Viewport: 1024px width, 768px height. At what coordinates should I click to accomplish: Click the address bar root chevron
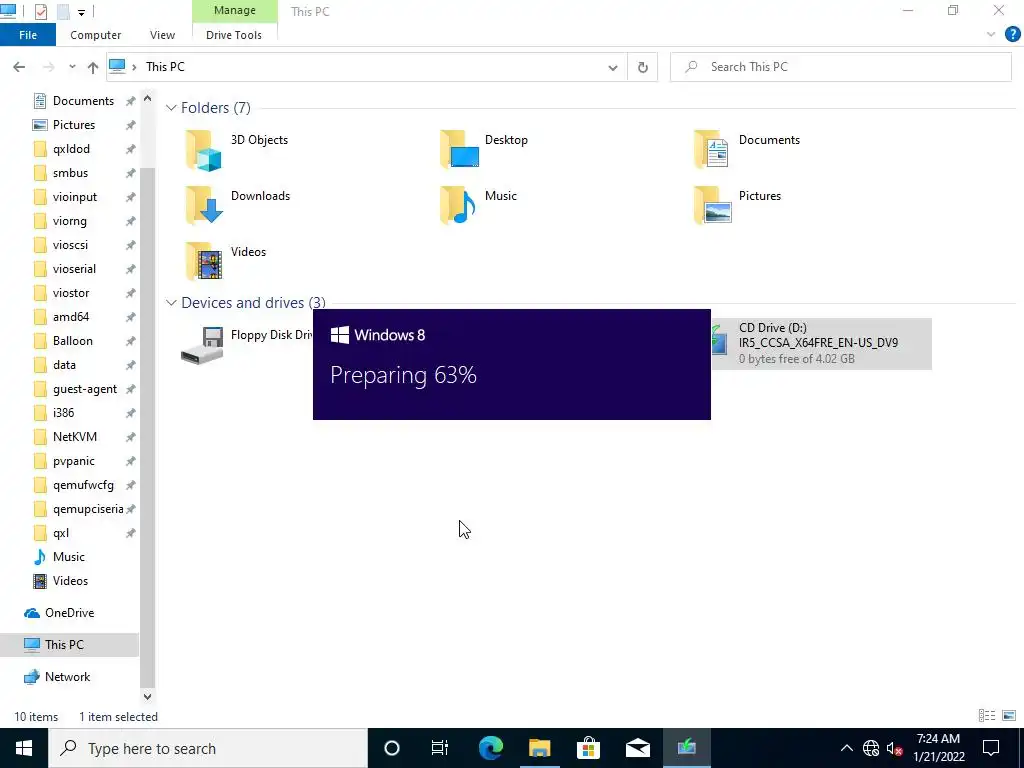[x=134, y=67]
